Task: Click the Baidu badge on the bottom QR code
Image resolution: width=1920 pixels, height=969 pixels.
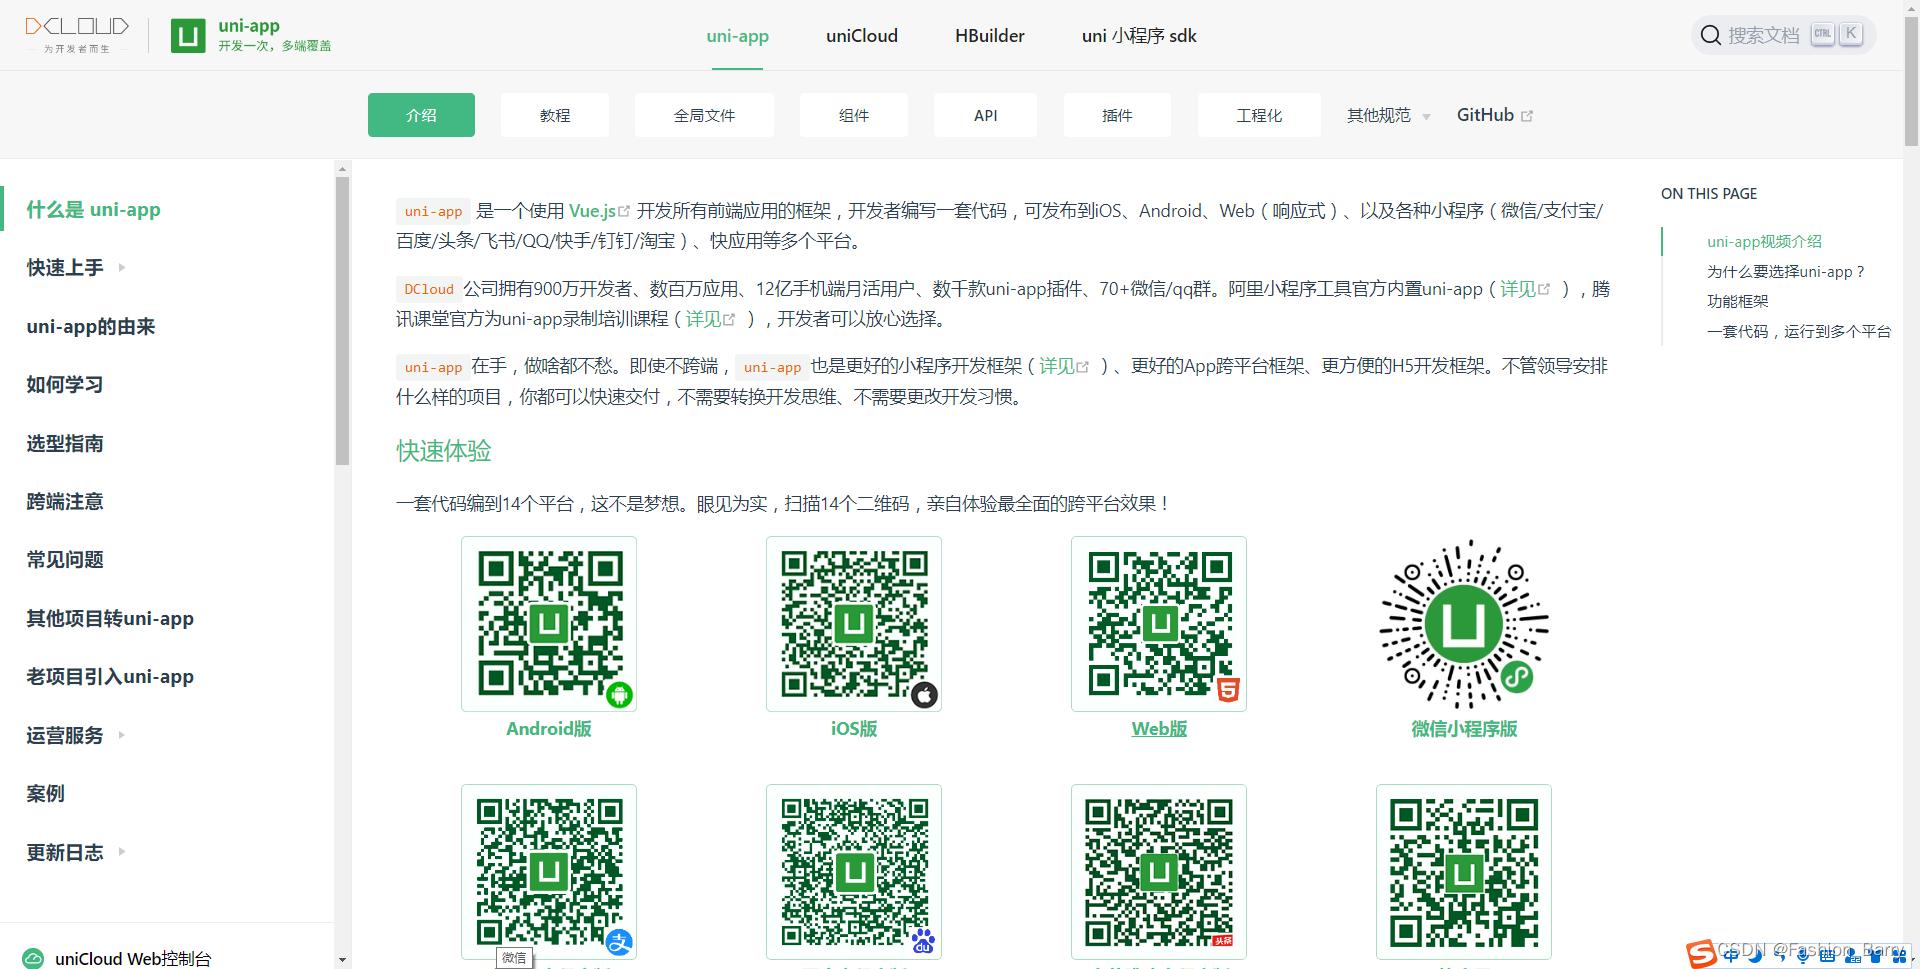Action: (924, 941)
